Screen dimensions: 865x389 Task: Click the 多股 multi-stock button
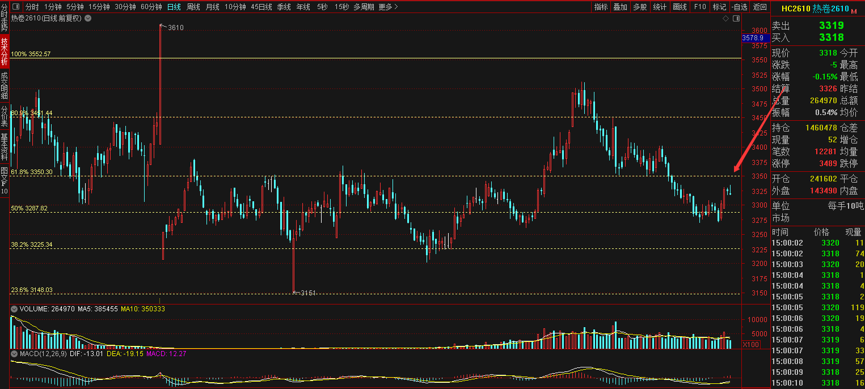click(639, 7)
